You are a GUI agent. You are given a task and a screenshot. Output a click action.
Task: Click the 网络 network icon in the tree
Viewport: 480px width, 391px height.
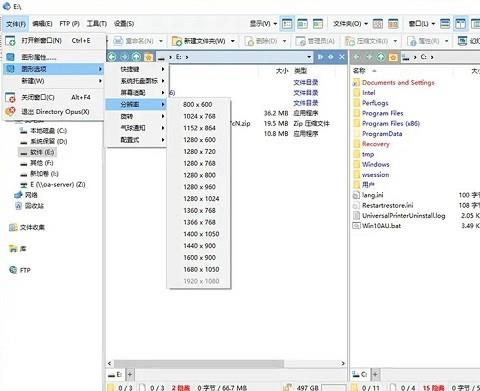pyautogui.click(x=18, y=195)
